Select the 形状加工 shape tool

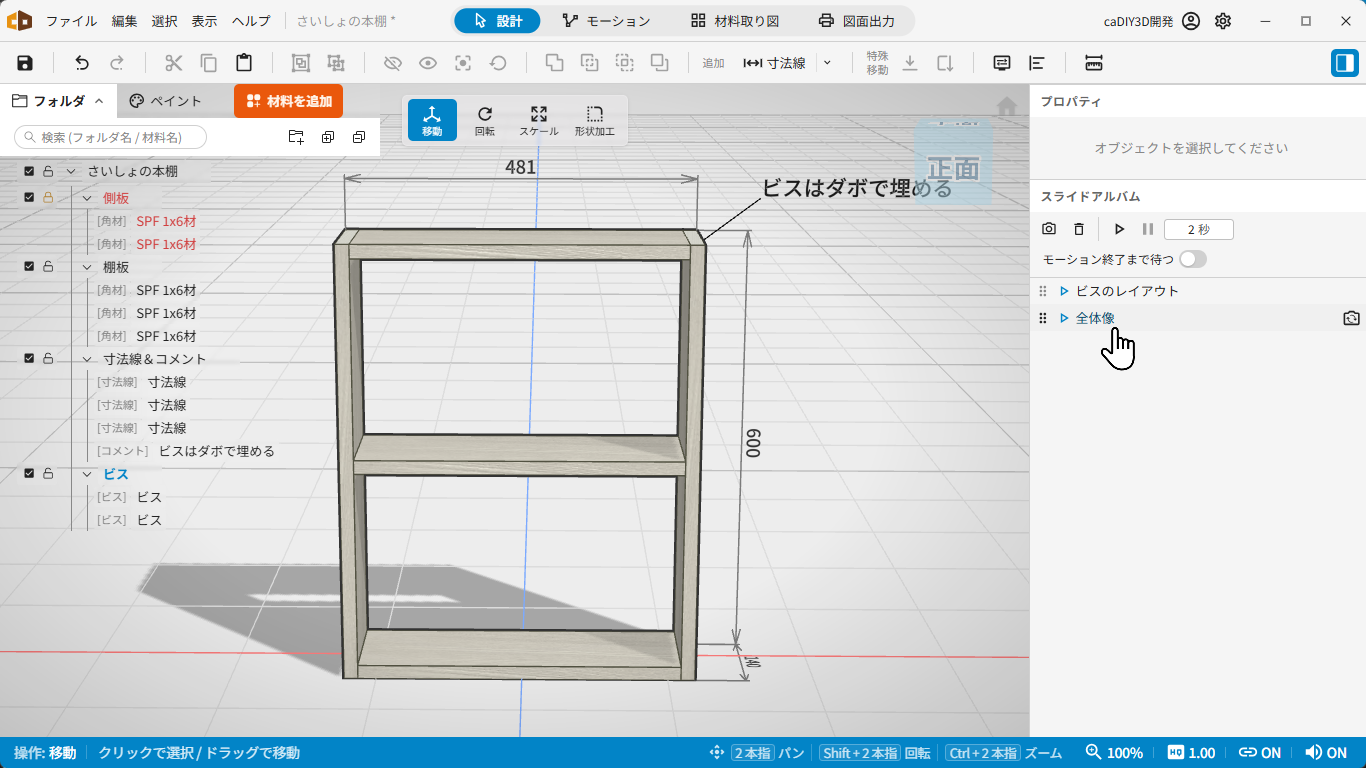pos(595,120)
